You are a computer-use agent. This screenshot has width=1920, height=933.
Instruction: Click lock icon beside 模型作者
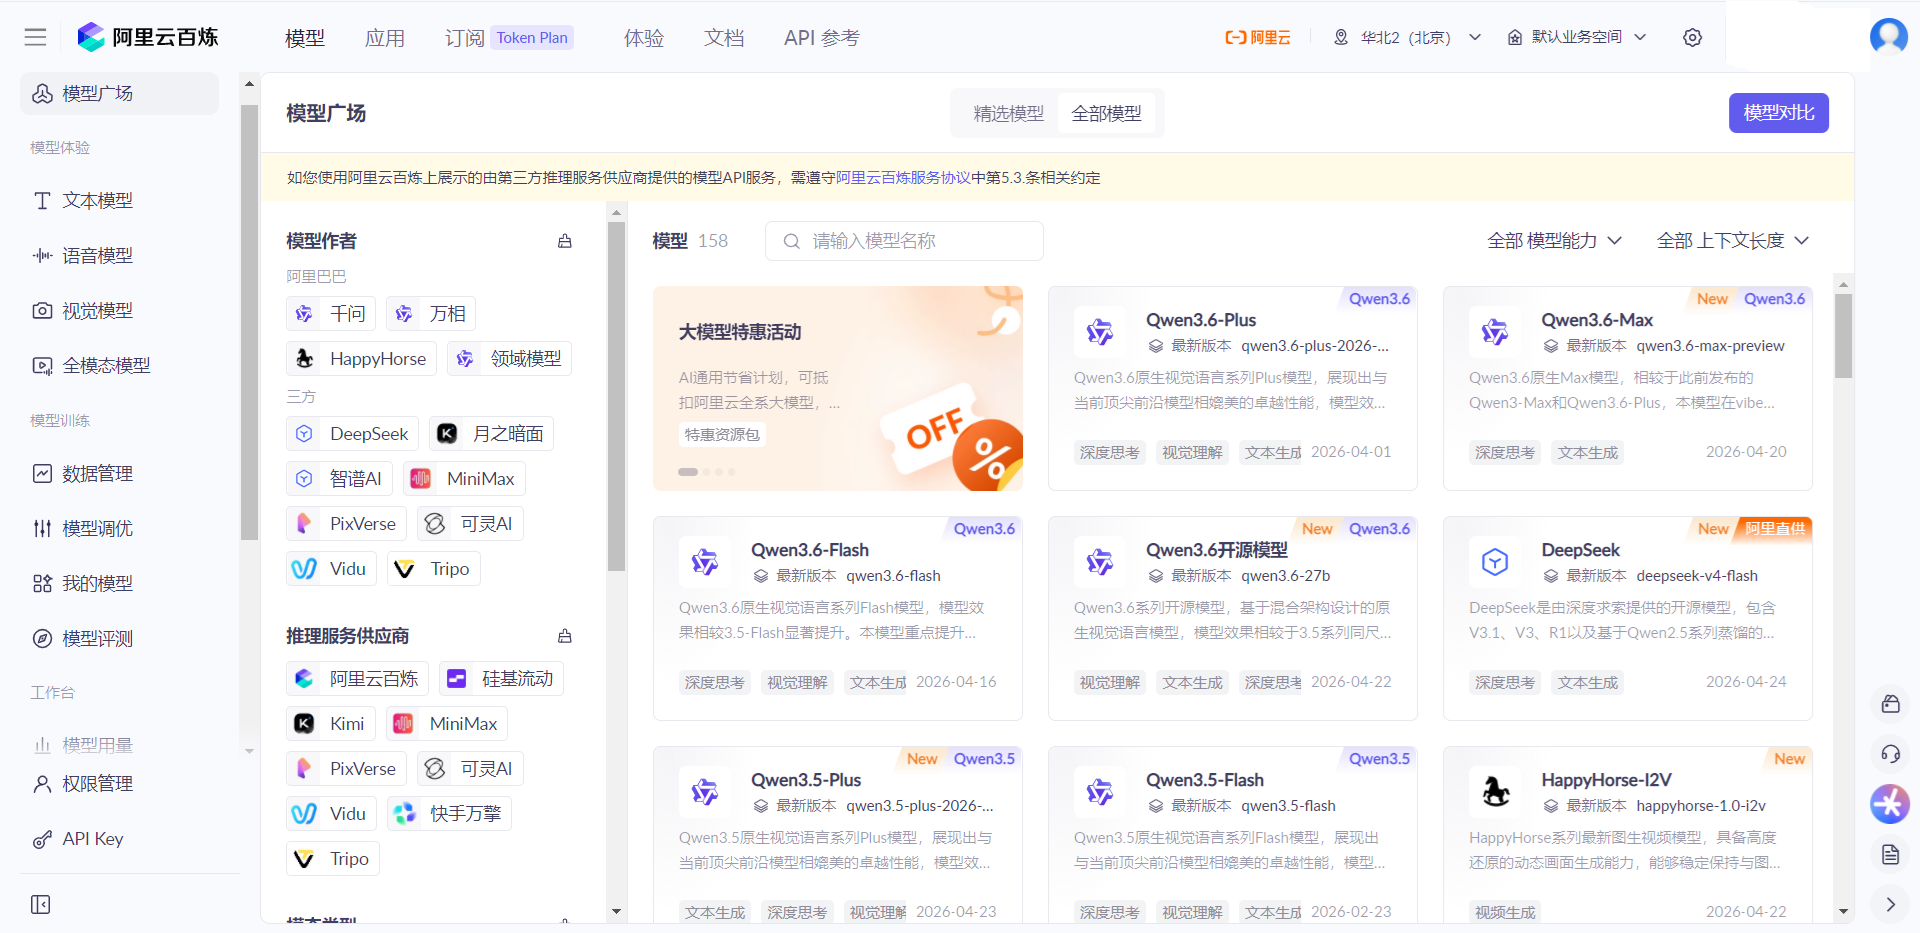[565, 241]
